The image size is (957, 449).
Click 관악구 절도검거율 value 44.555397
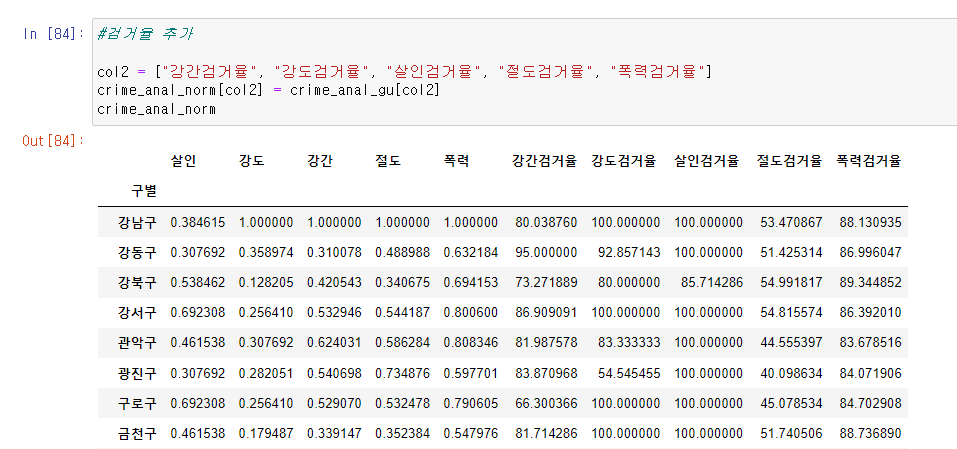tap(792, 343)
